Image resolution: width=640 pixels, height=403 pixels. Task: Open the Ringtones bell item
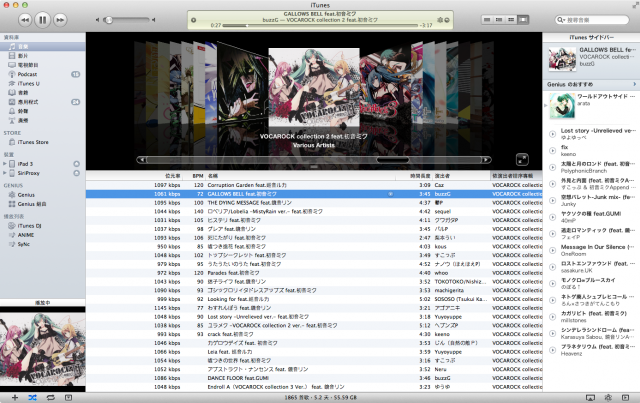tap(42, 111)
